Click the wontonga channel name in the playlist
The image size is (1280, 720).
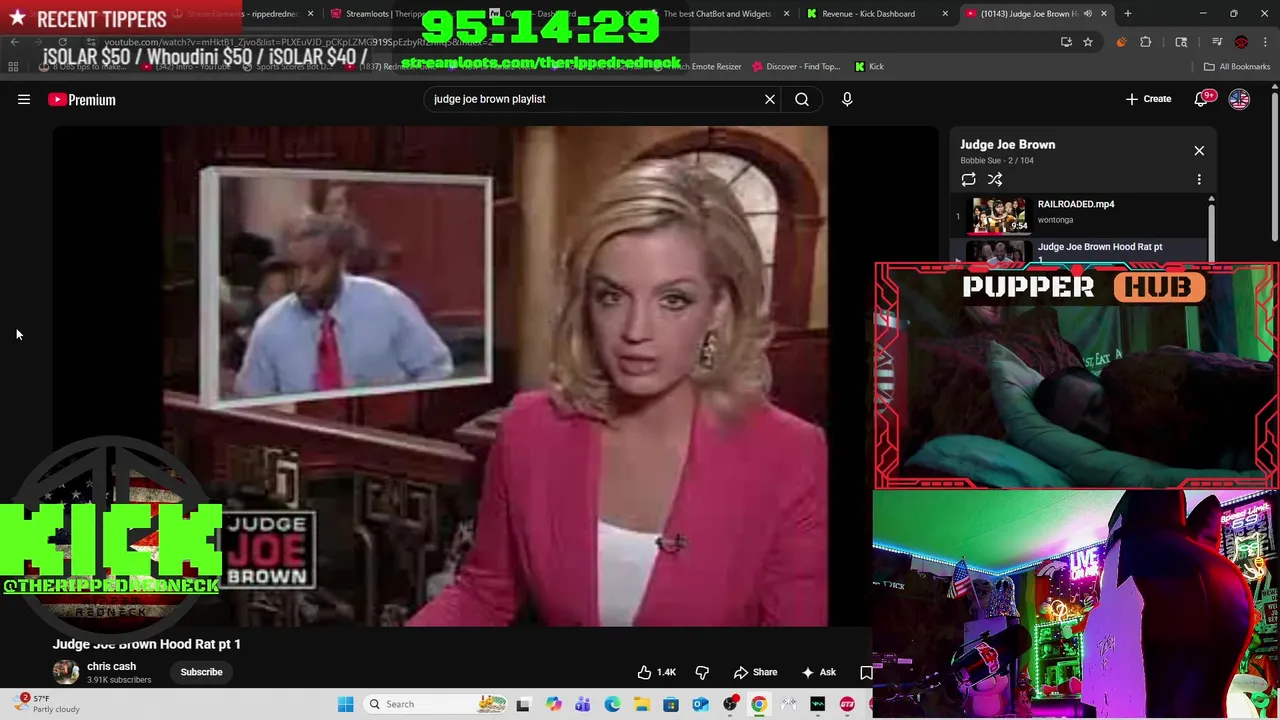pyautogui.click(x=1055, y=220)
